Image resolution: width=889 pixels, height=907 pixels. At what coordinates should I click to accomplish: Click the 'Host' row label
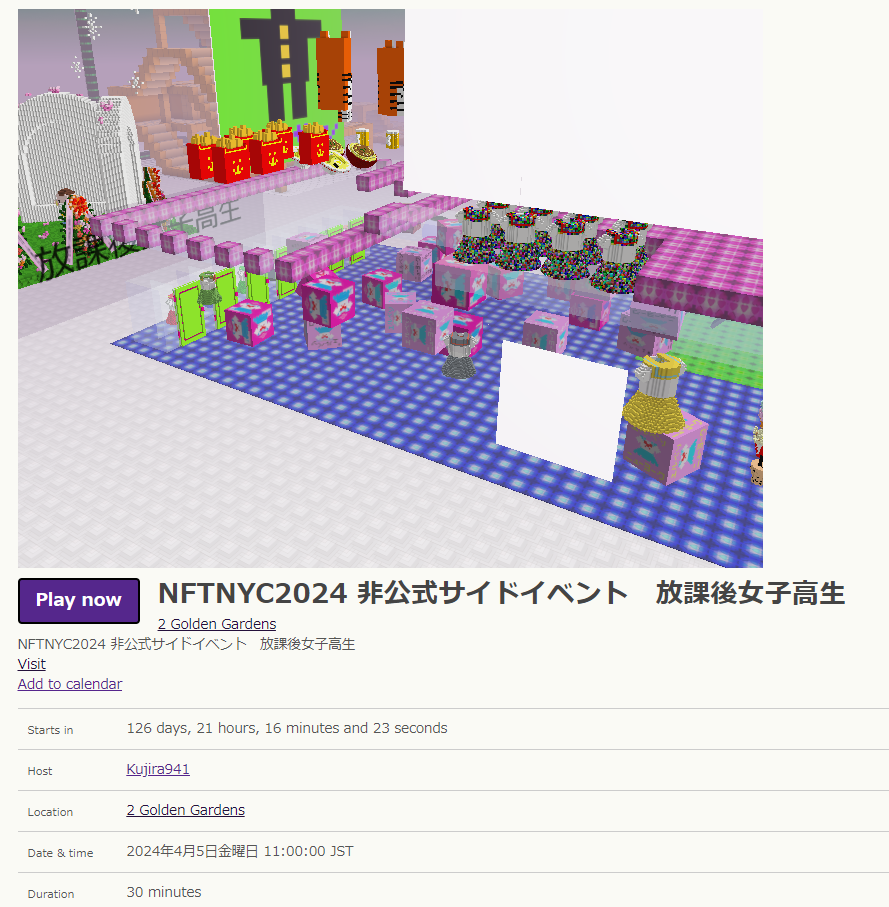40,771
